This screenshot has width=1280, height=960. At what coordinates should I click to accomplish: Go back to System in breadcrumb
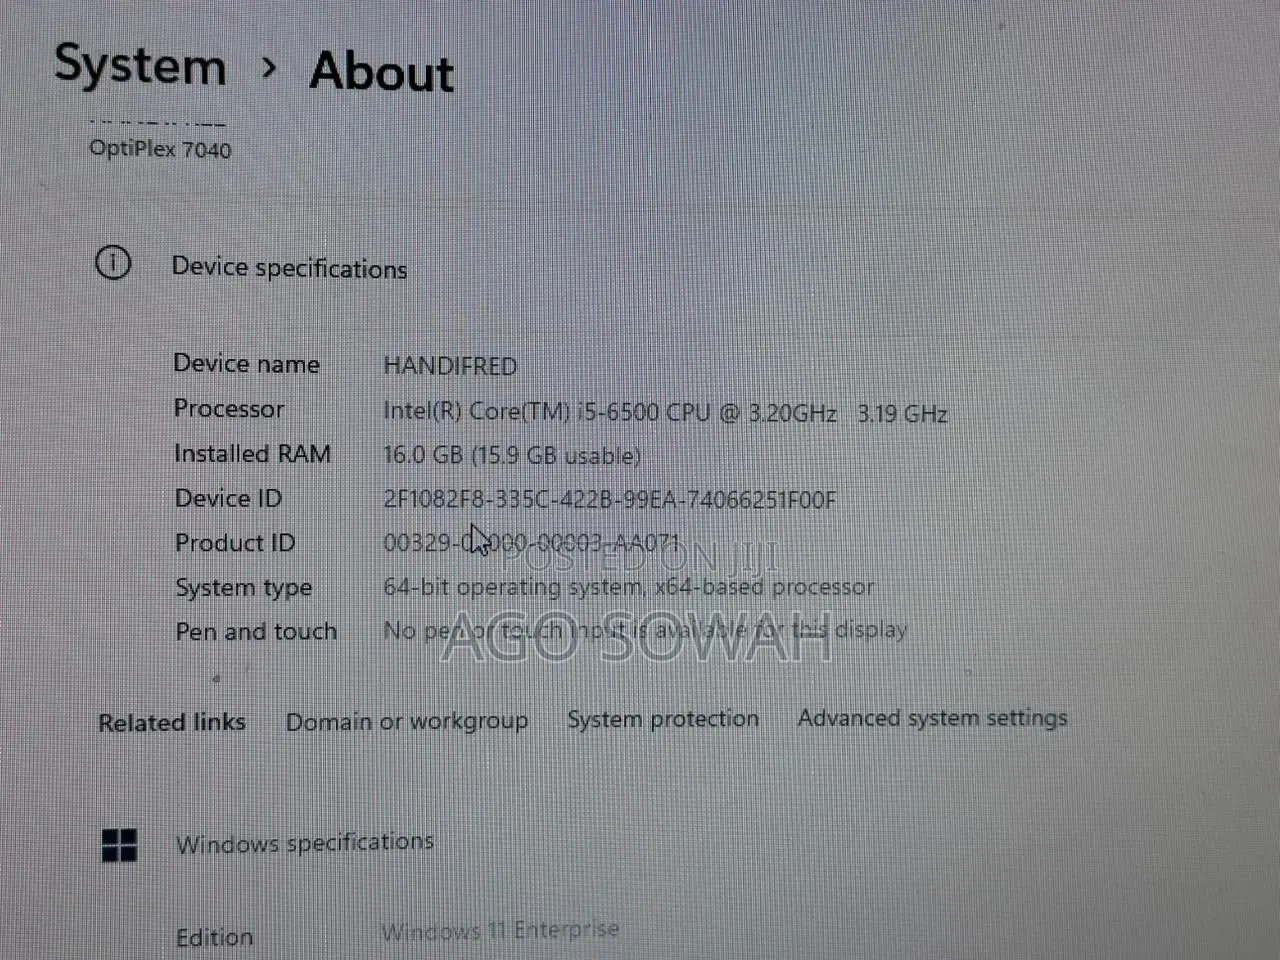pos(140,67)
